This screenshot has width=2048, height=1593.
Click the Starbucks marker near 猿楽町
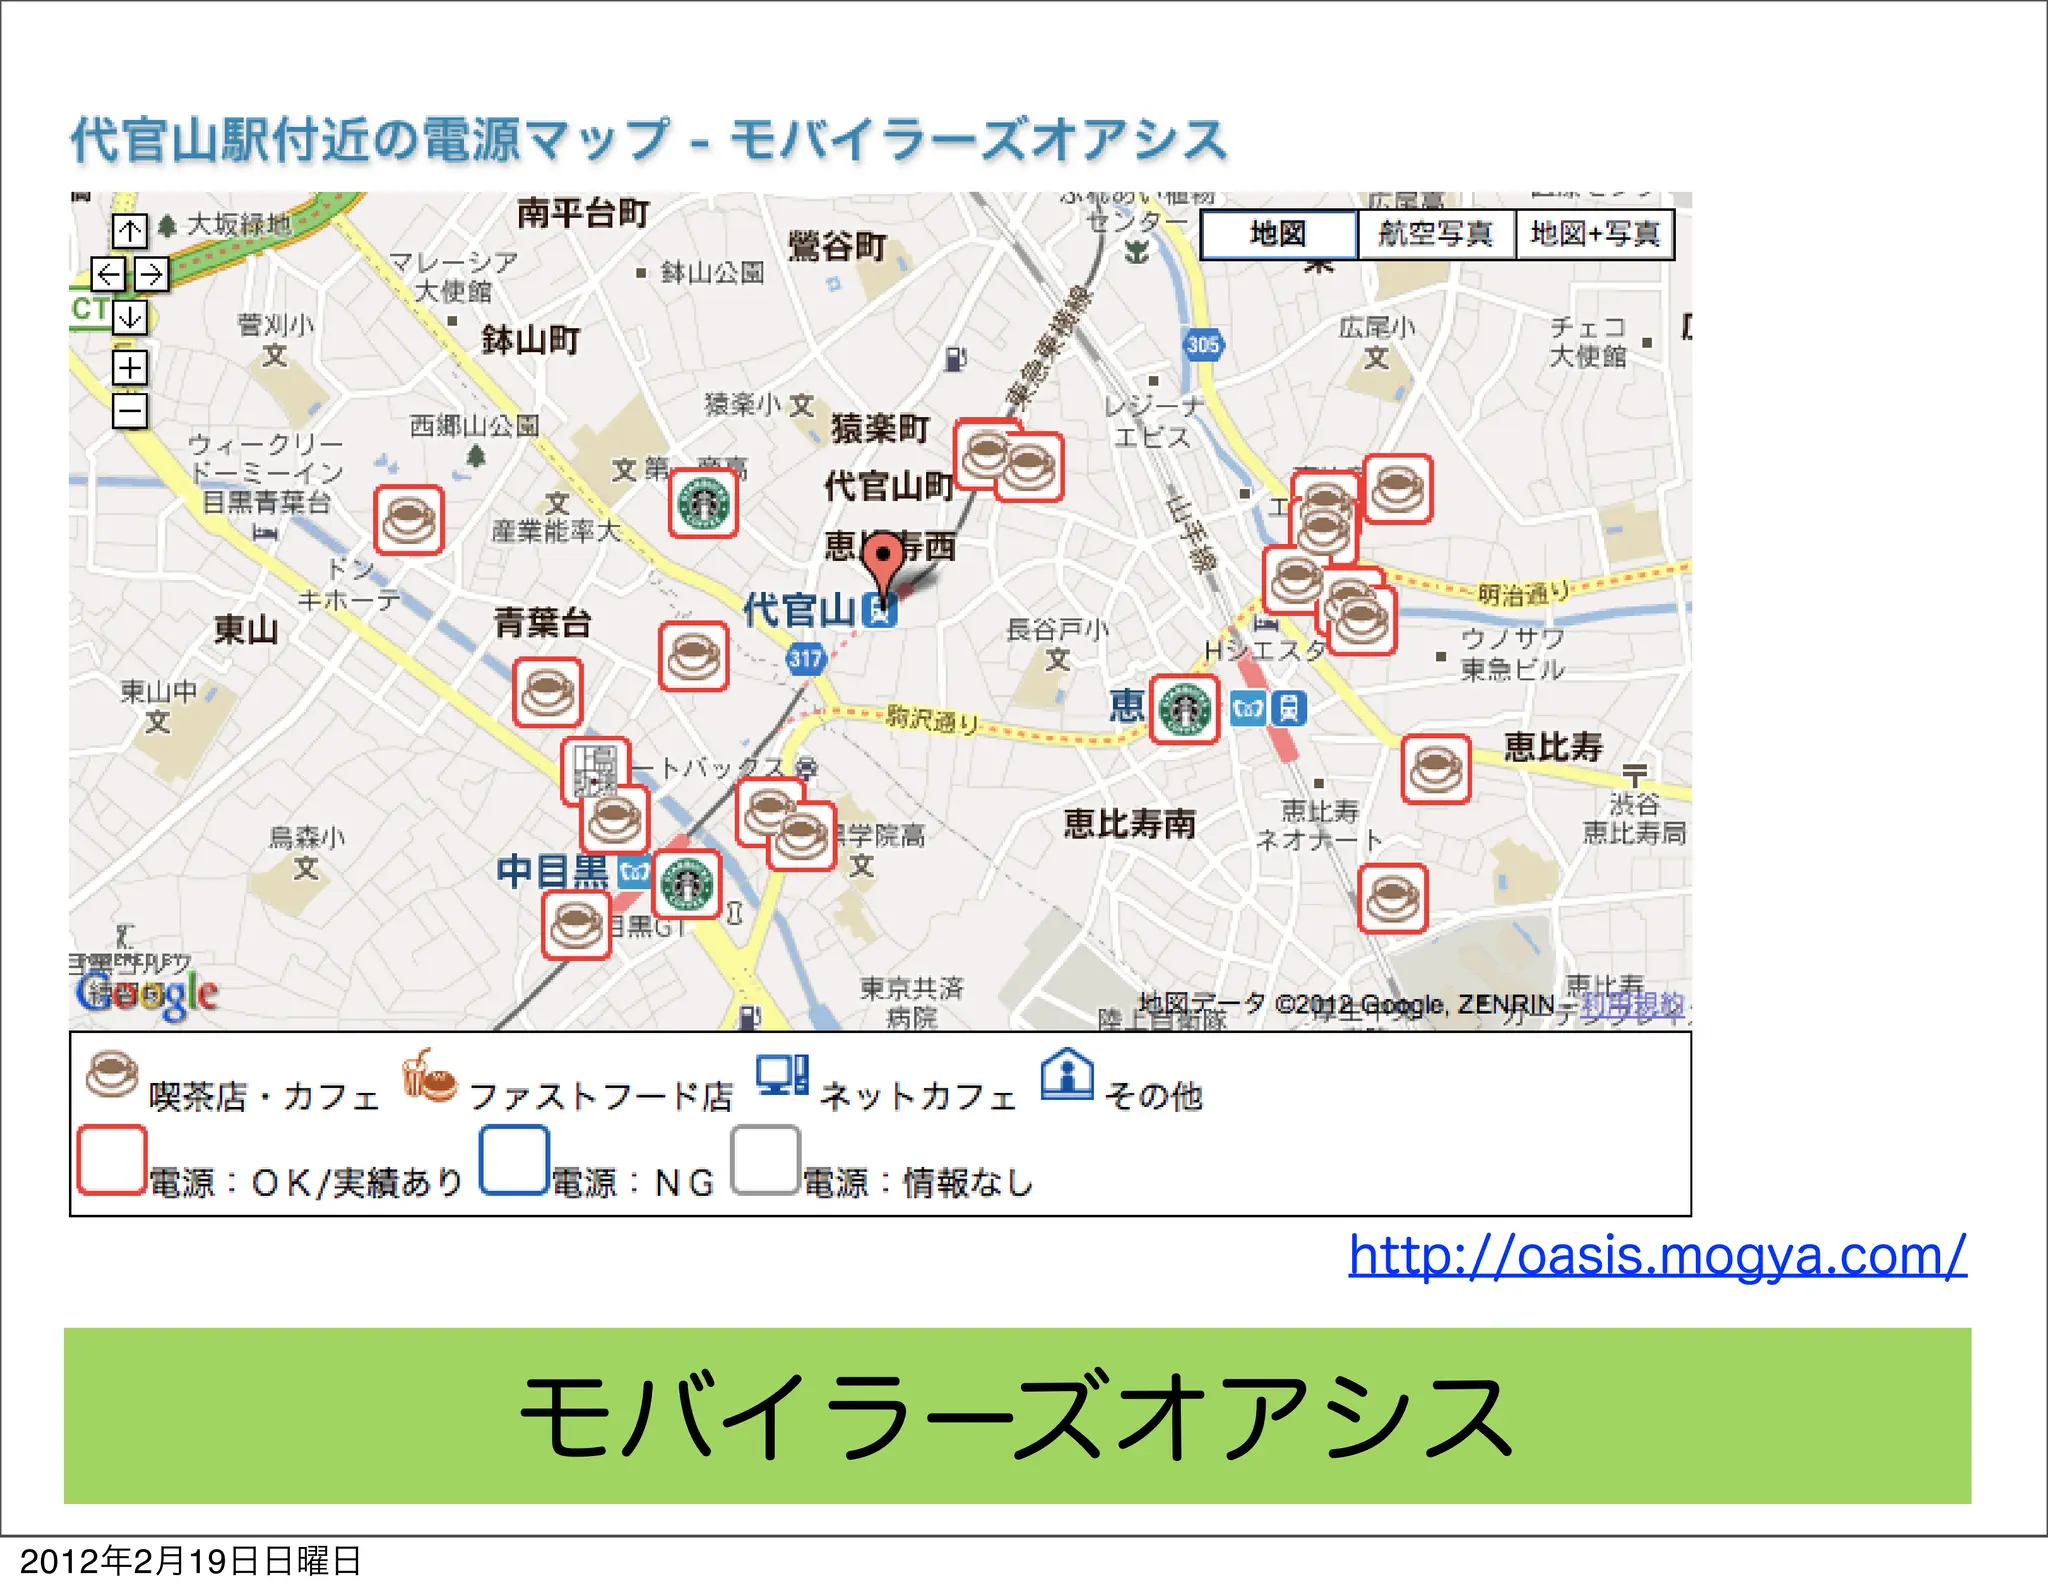tap(702, 503)
